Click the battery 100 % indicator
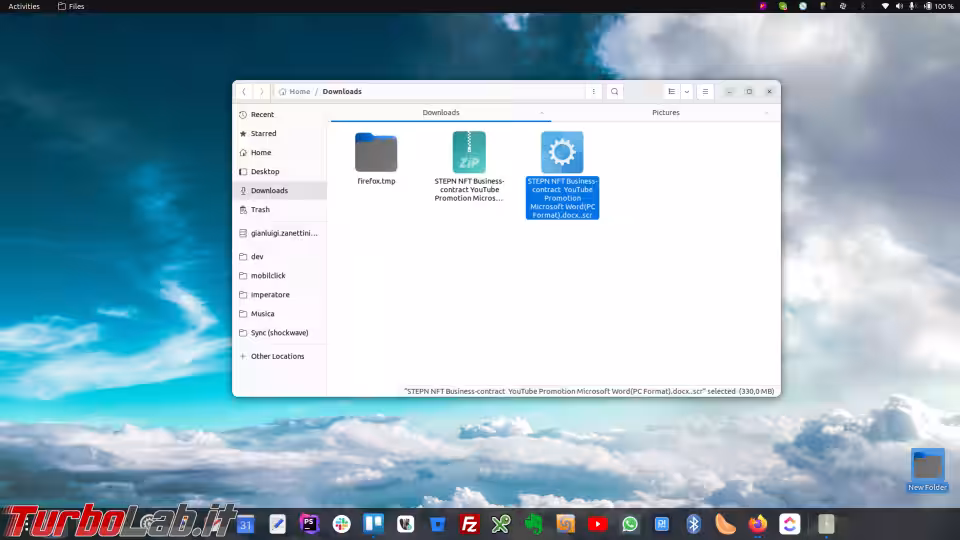Viewport: 960px width, 540px height. click(x=939, y=6)
